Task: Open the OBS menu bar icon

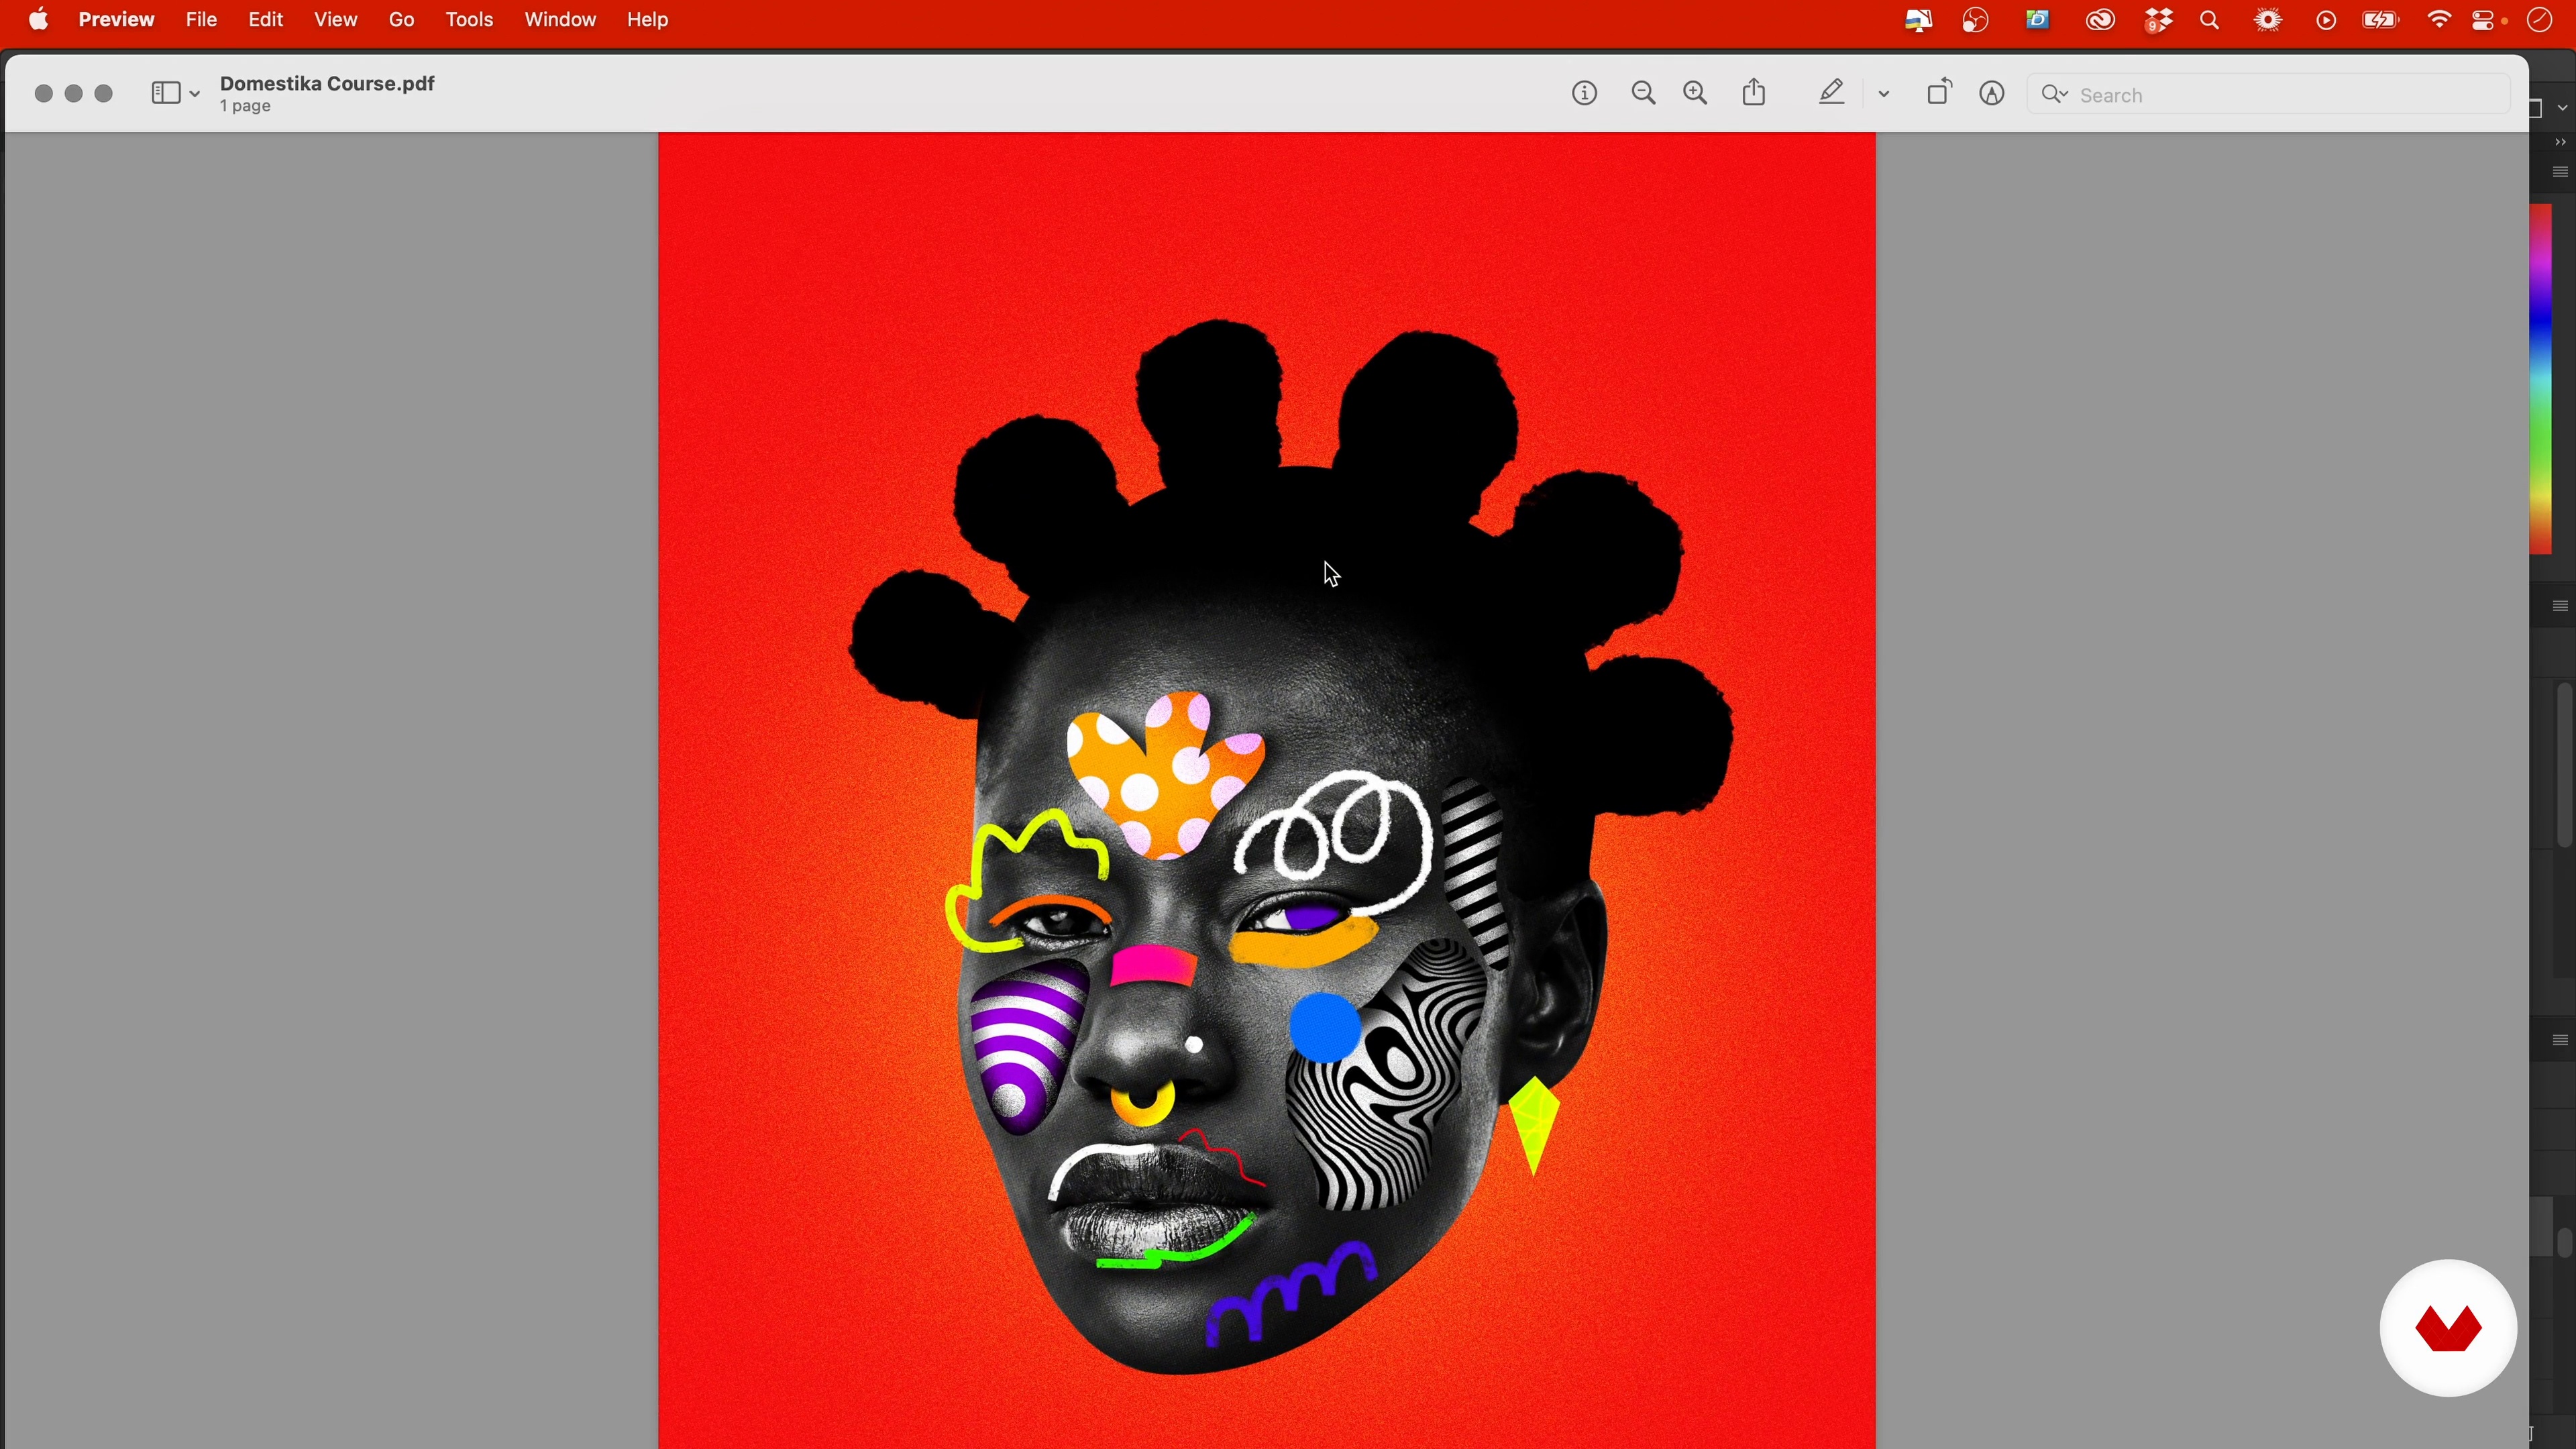Action: [x=1976, y=21]
